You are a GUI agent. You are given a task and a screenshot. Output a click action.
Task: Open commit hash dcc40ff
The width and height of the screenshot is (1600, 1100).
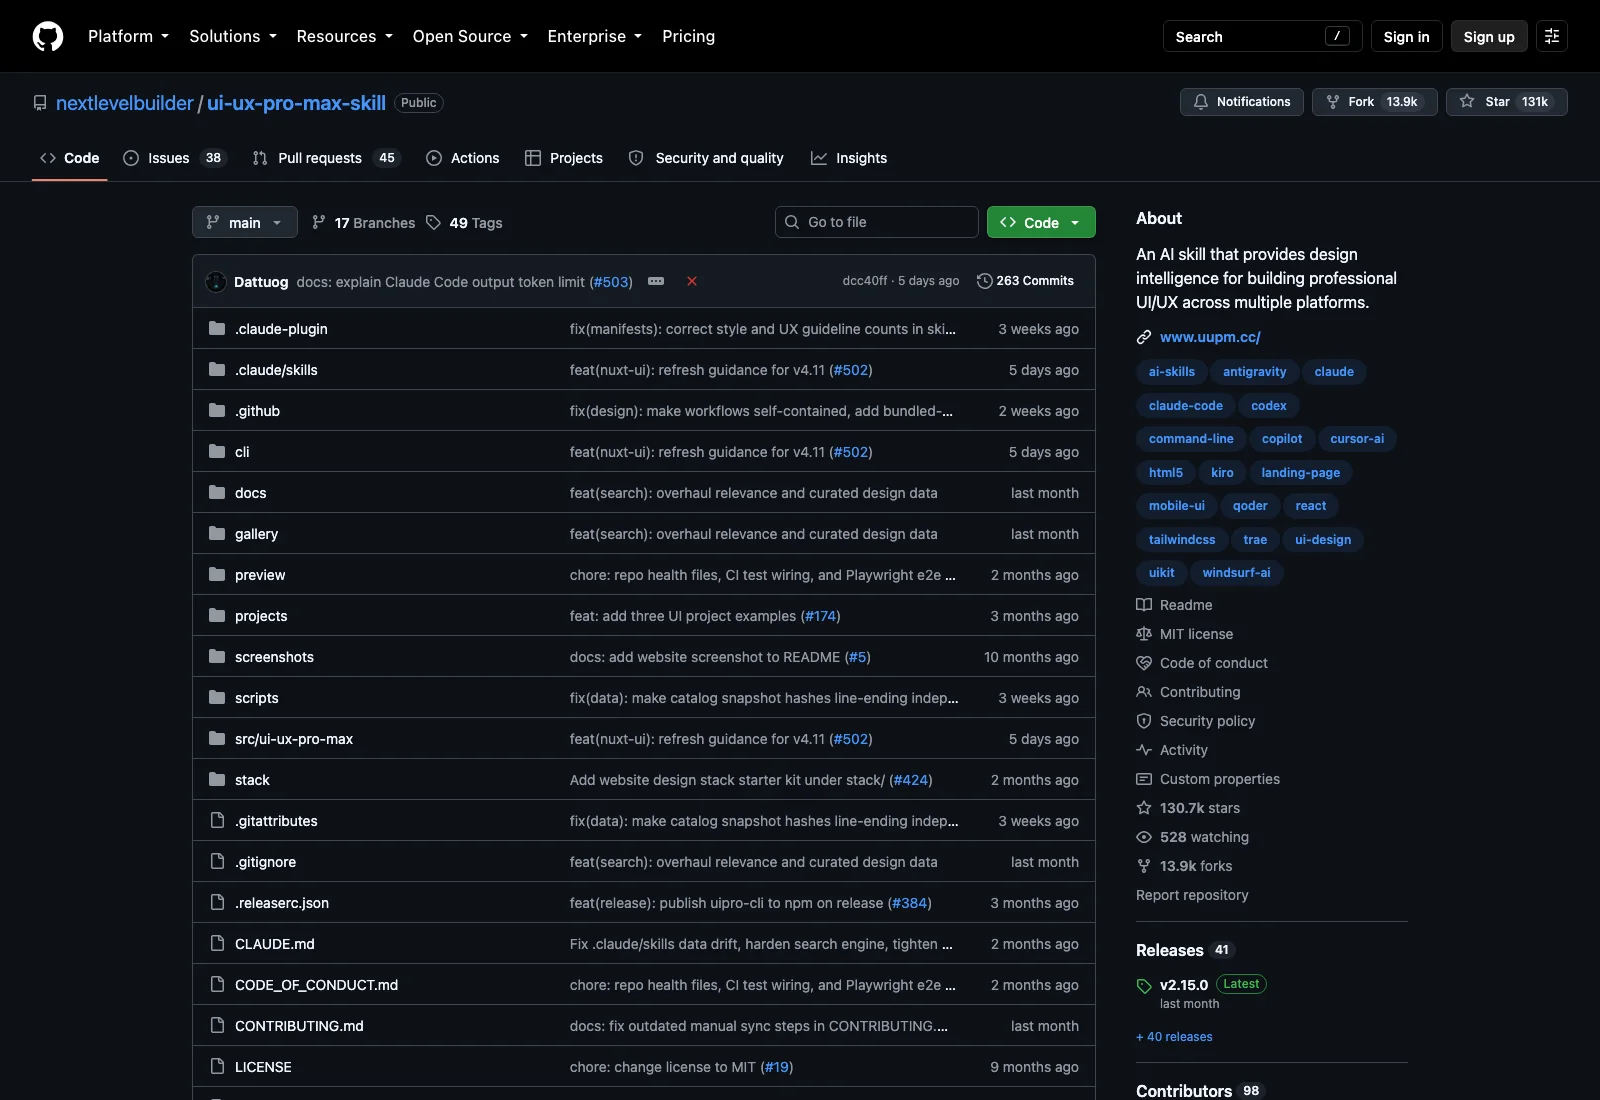tap(864, 281)
